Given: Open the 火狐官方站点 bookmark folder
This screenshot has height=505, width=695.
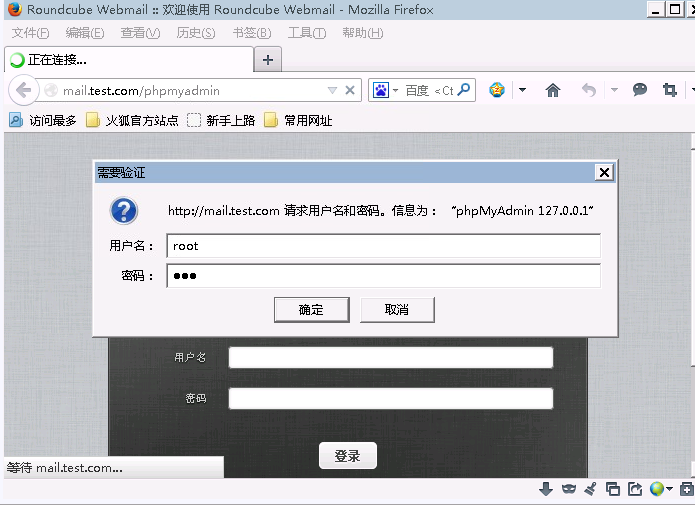Looking at the screenshot, I should (x=132, y=120).
